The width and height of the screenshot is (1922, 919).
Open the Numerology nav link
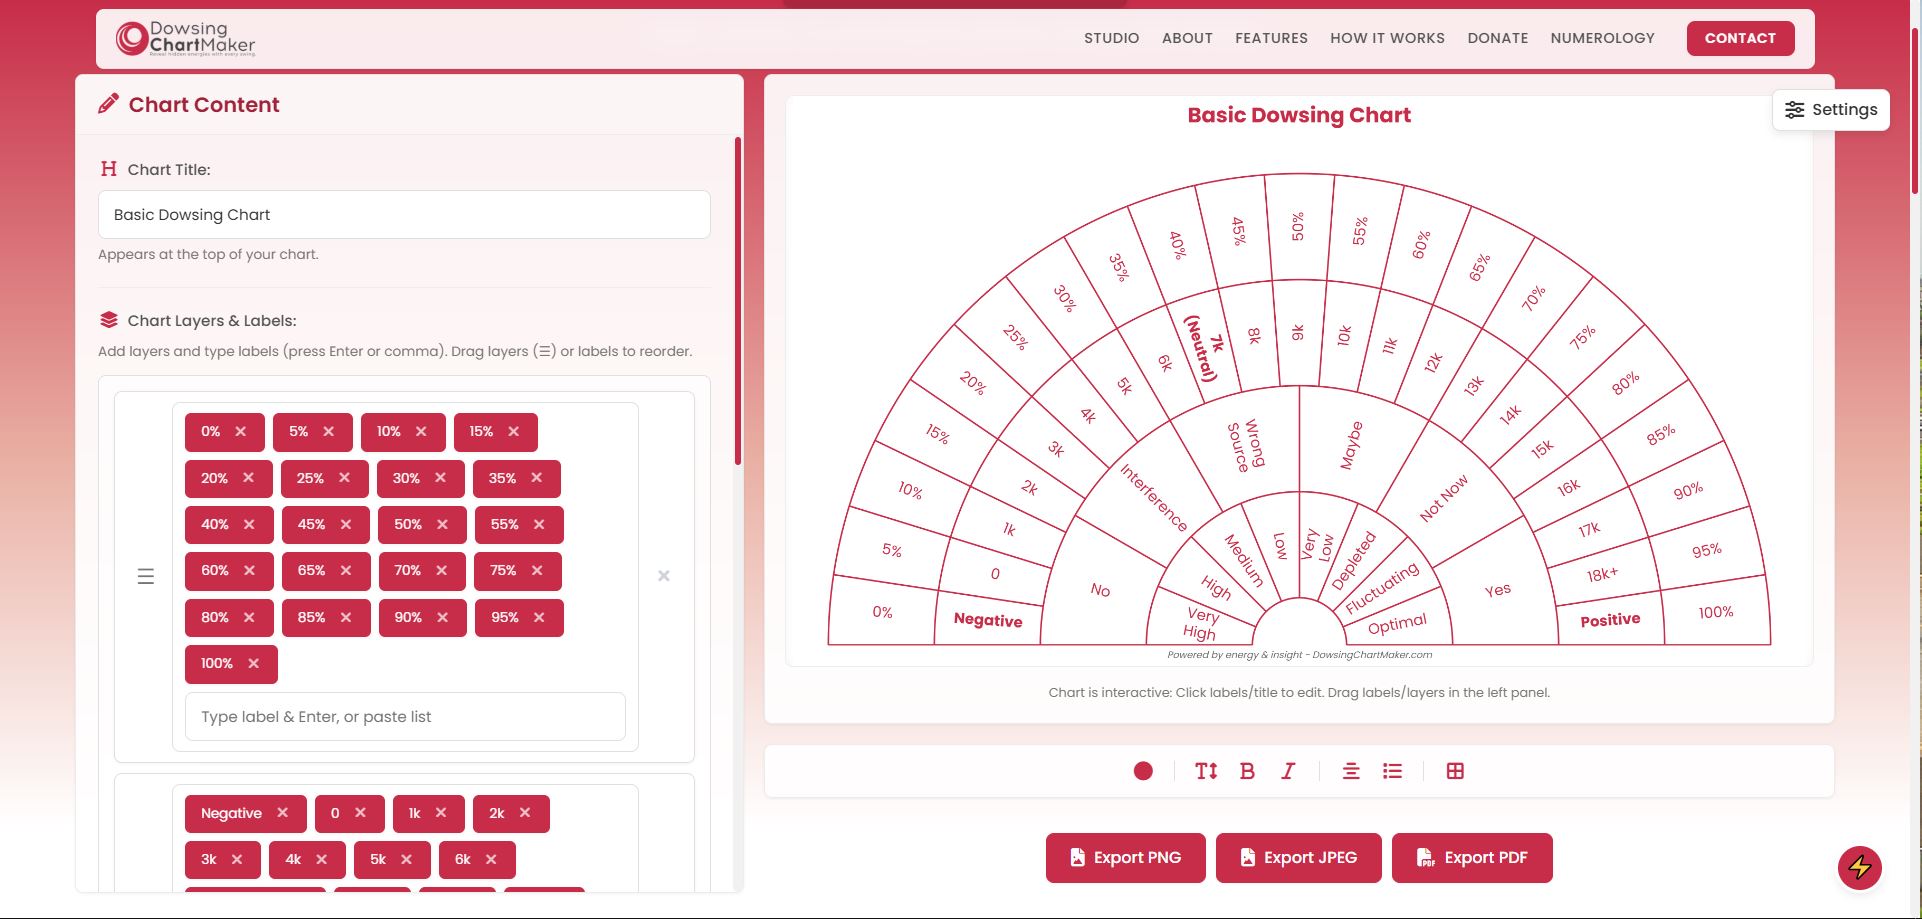click(x=1602, y=38)
